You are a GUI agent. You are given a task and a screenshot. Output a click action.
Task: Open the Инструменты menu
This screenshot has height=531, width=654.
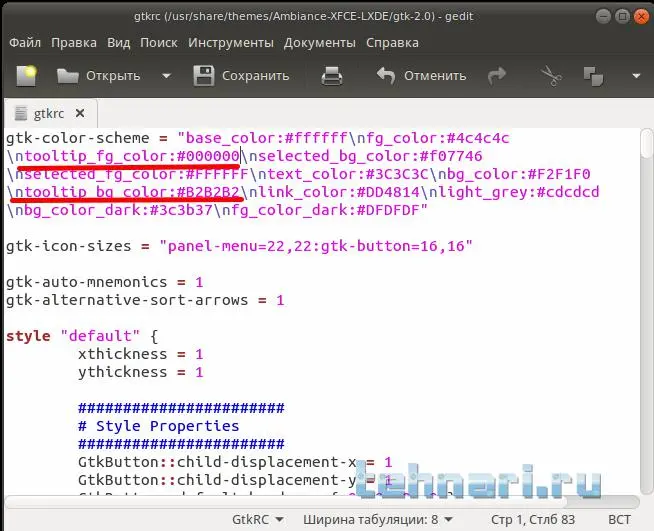(231, 43)
